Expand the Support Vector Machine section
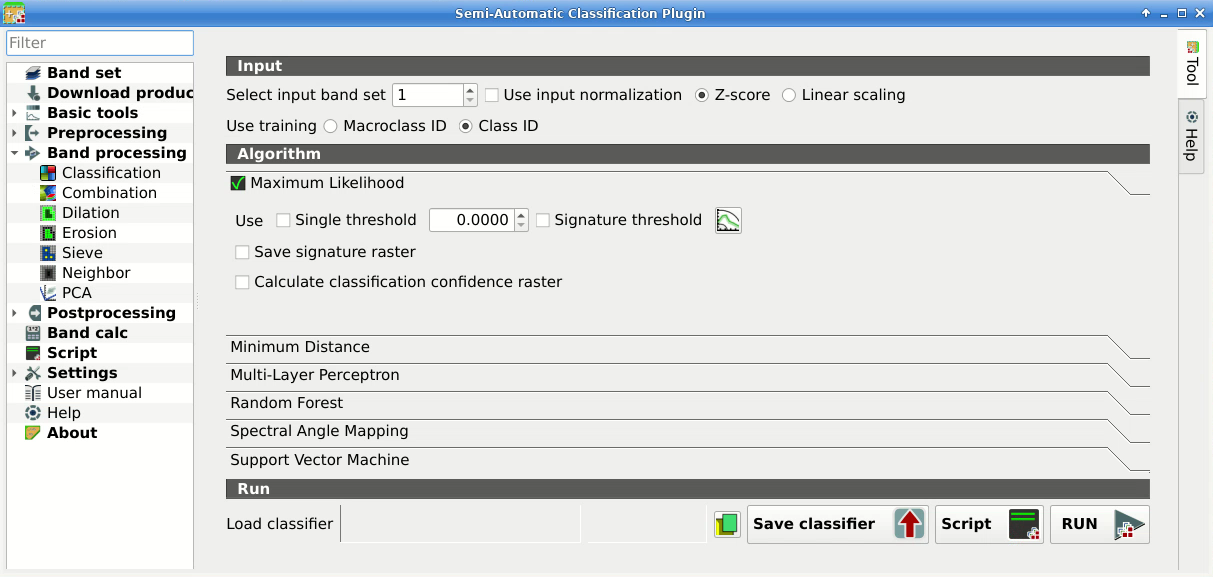 coord(688,460)
